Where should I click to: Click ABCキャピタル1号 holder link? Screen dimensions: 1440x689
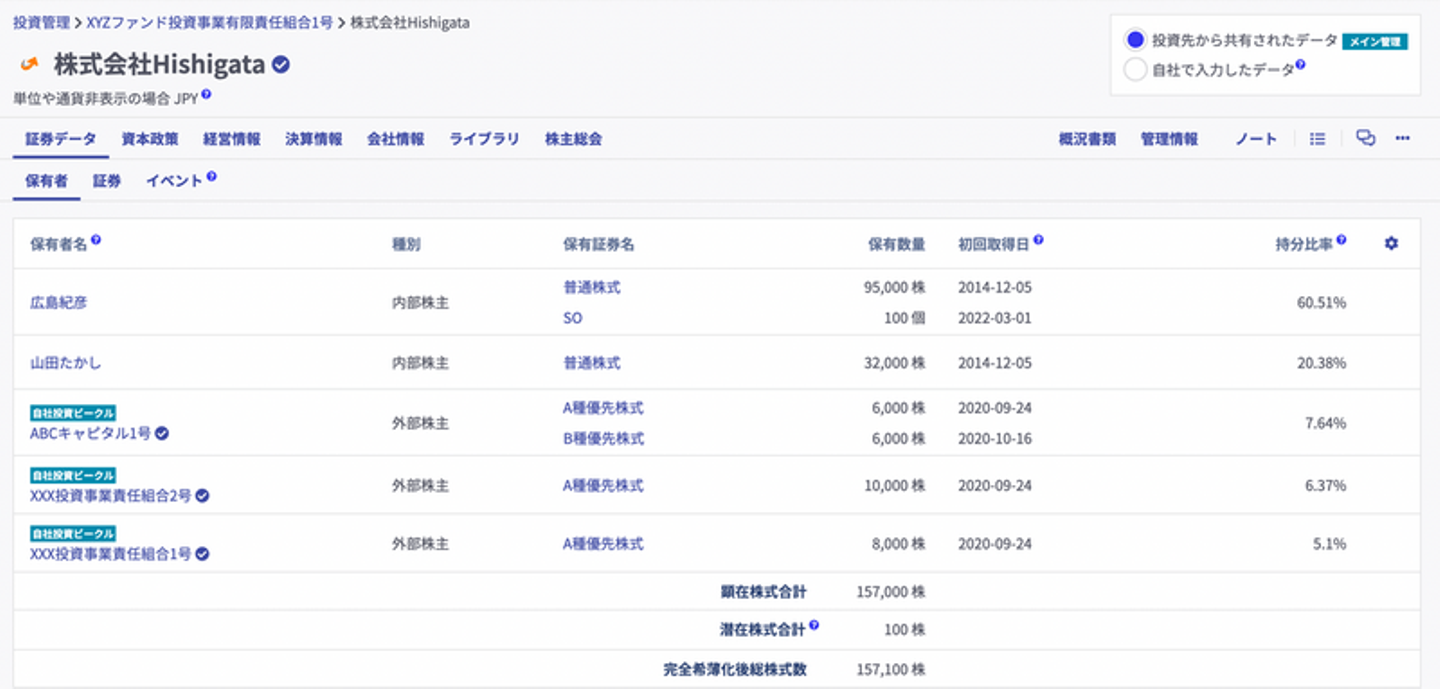pos(90,433)
